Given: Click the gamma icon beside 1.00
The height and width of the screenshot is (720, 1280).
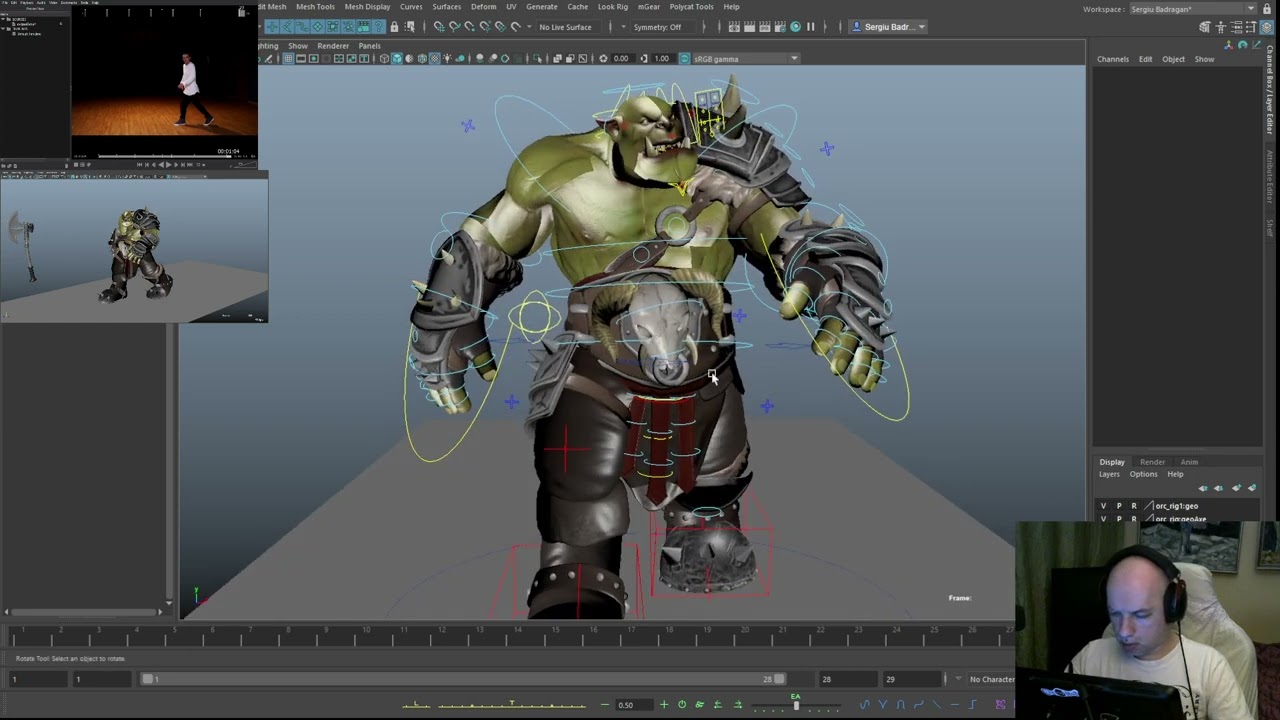Looking at the screenshot, I should click(644, 58).
